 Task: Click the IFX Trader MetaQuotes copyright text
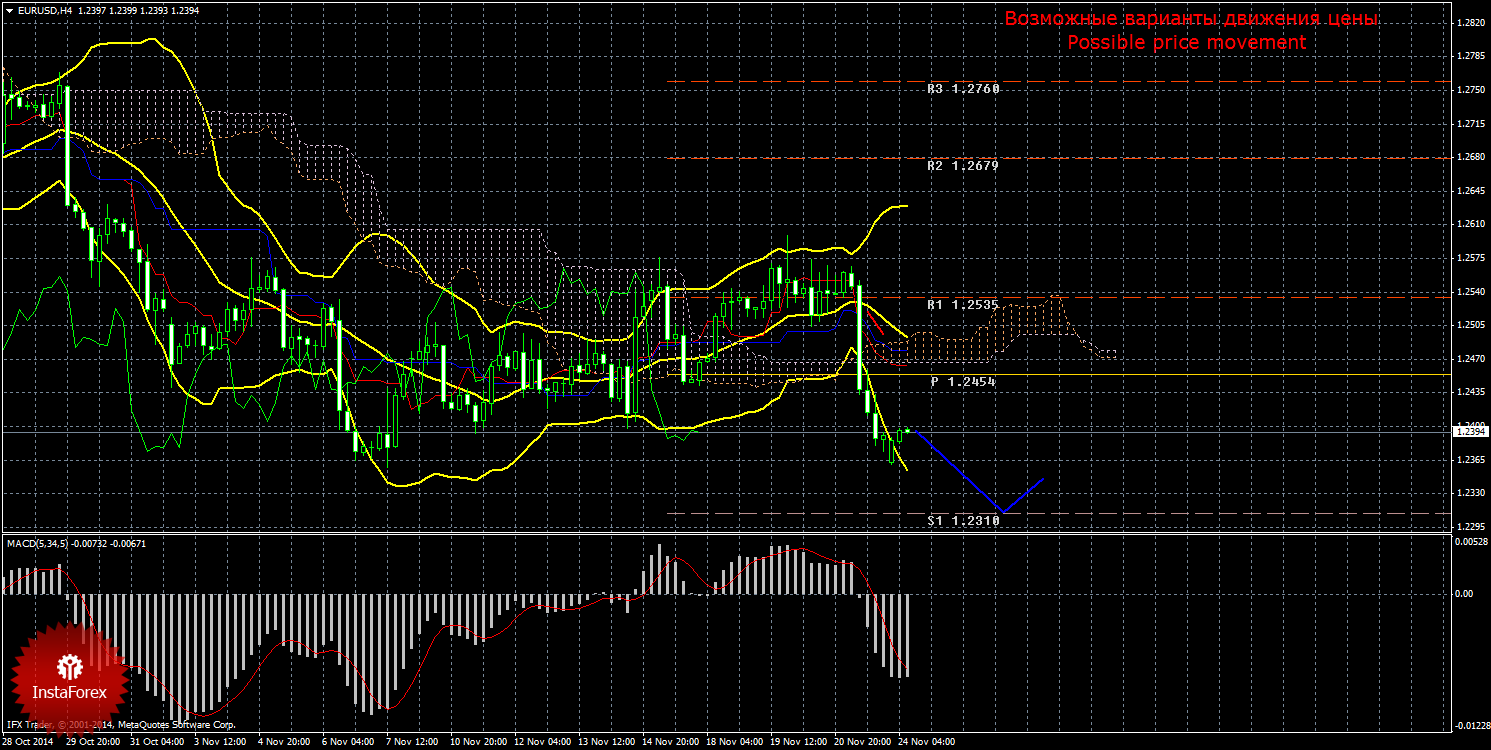pyautogui.click(x=120, y=724)
